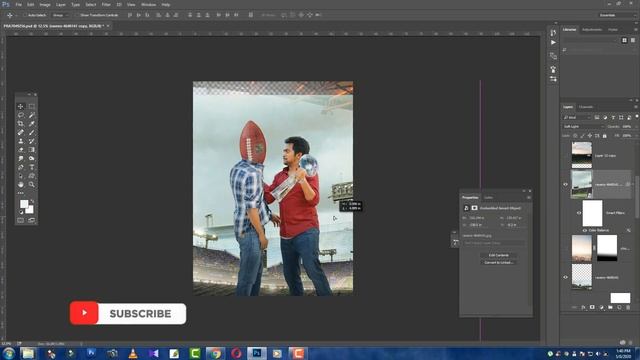This screenshot has width=640, height=360.
Task: Select the Pen tool
Action: coord(20,167)
